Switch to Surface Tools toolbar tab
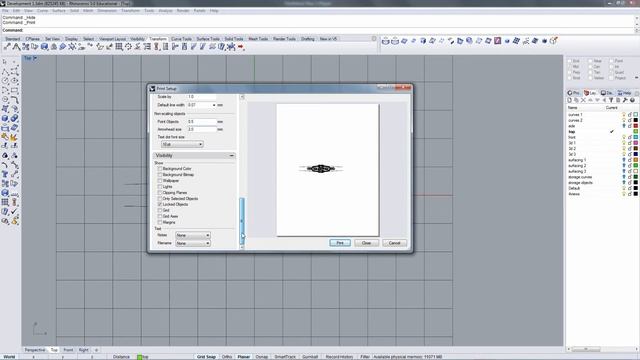This screenshot has height=360, width=640. click(208, 39)
